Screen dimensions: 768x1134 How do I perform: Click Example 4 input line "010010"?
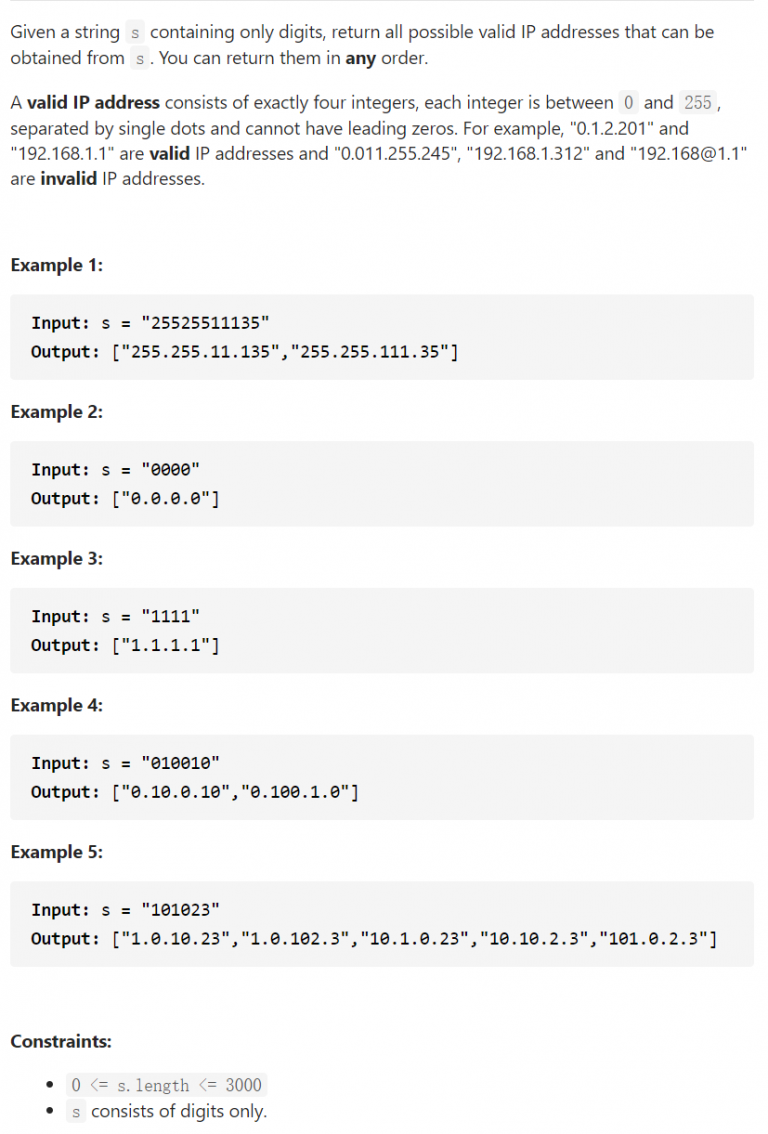125,763
